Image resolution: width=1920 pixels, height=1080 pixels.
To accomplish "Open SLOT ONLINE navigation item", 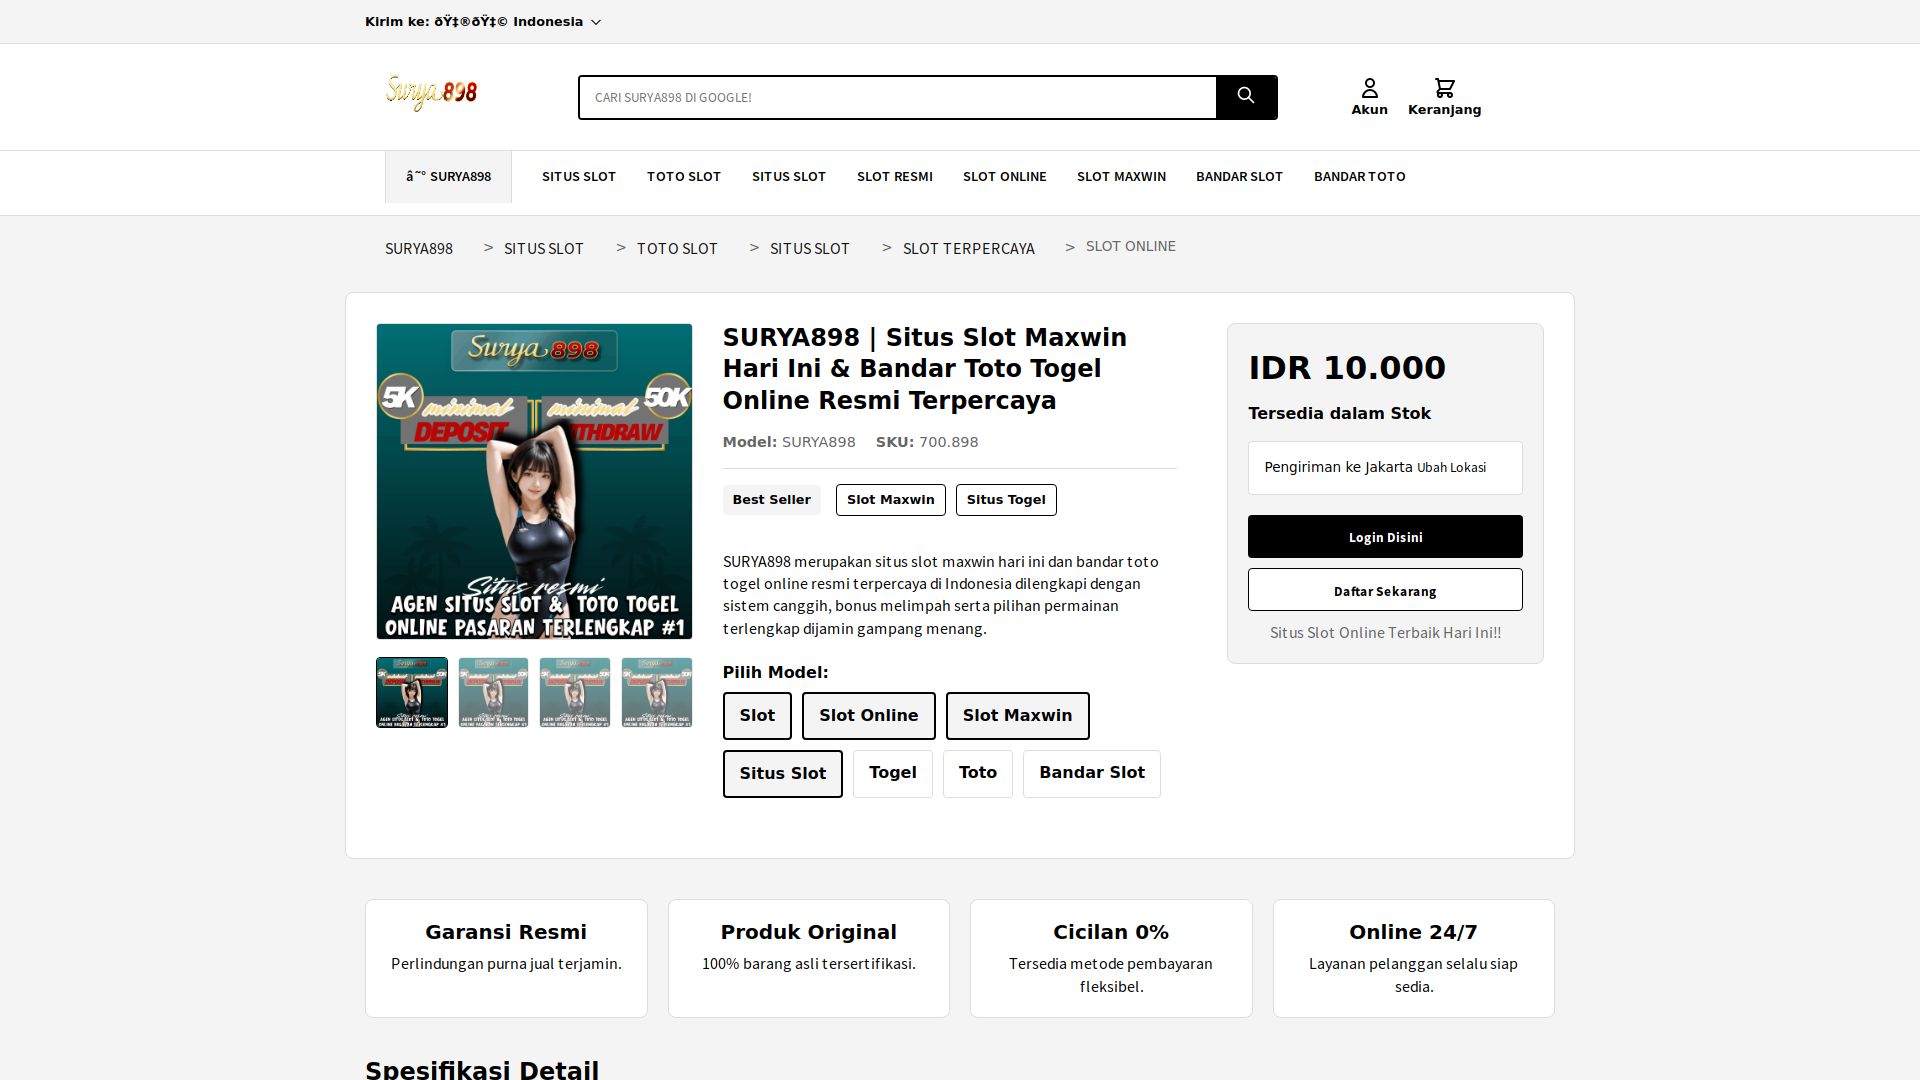I will point(1005,176).
